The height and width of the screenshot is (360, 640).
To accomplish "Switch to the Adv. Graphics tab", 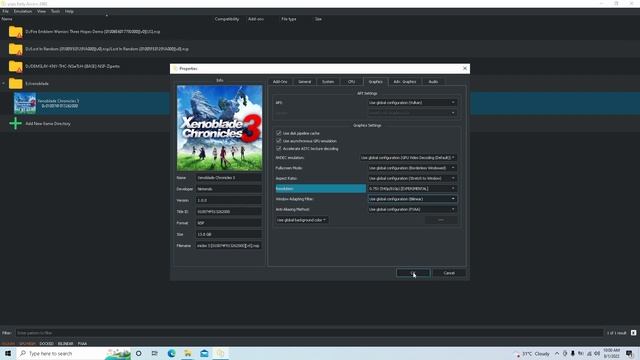I will click(405, 82).
